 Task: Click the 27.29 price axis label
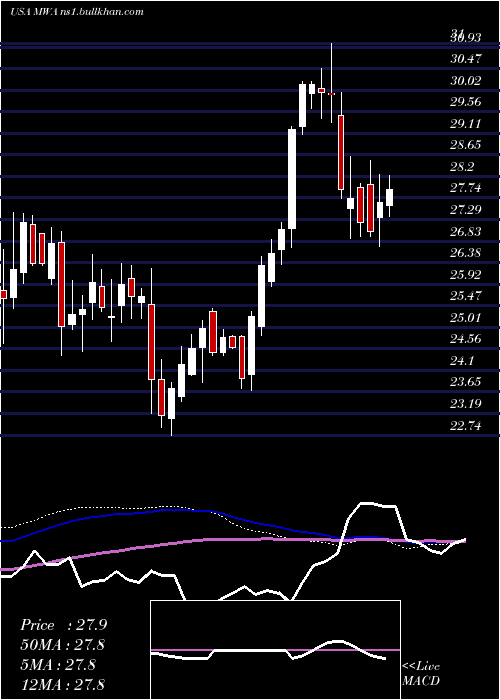(x=466, y=209)
